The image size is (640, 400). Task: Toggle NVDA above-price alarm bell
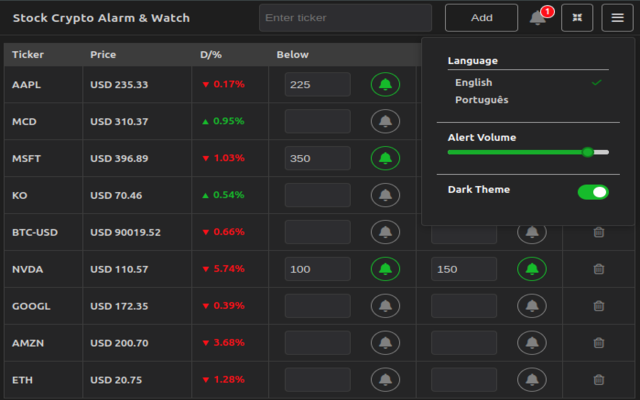click(x=532, y=269)
